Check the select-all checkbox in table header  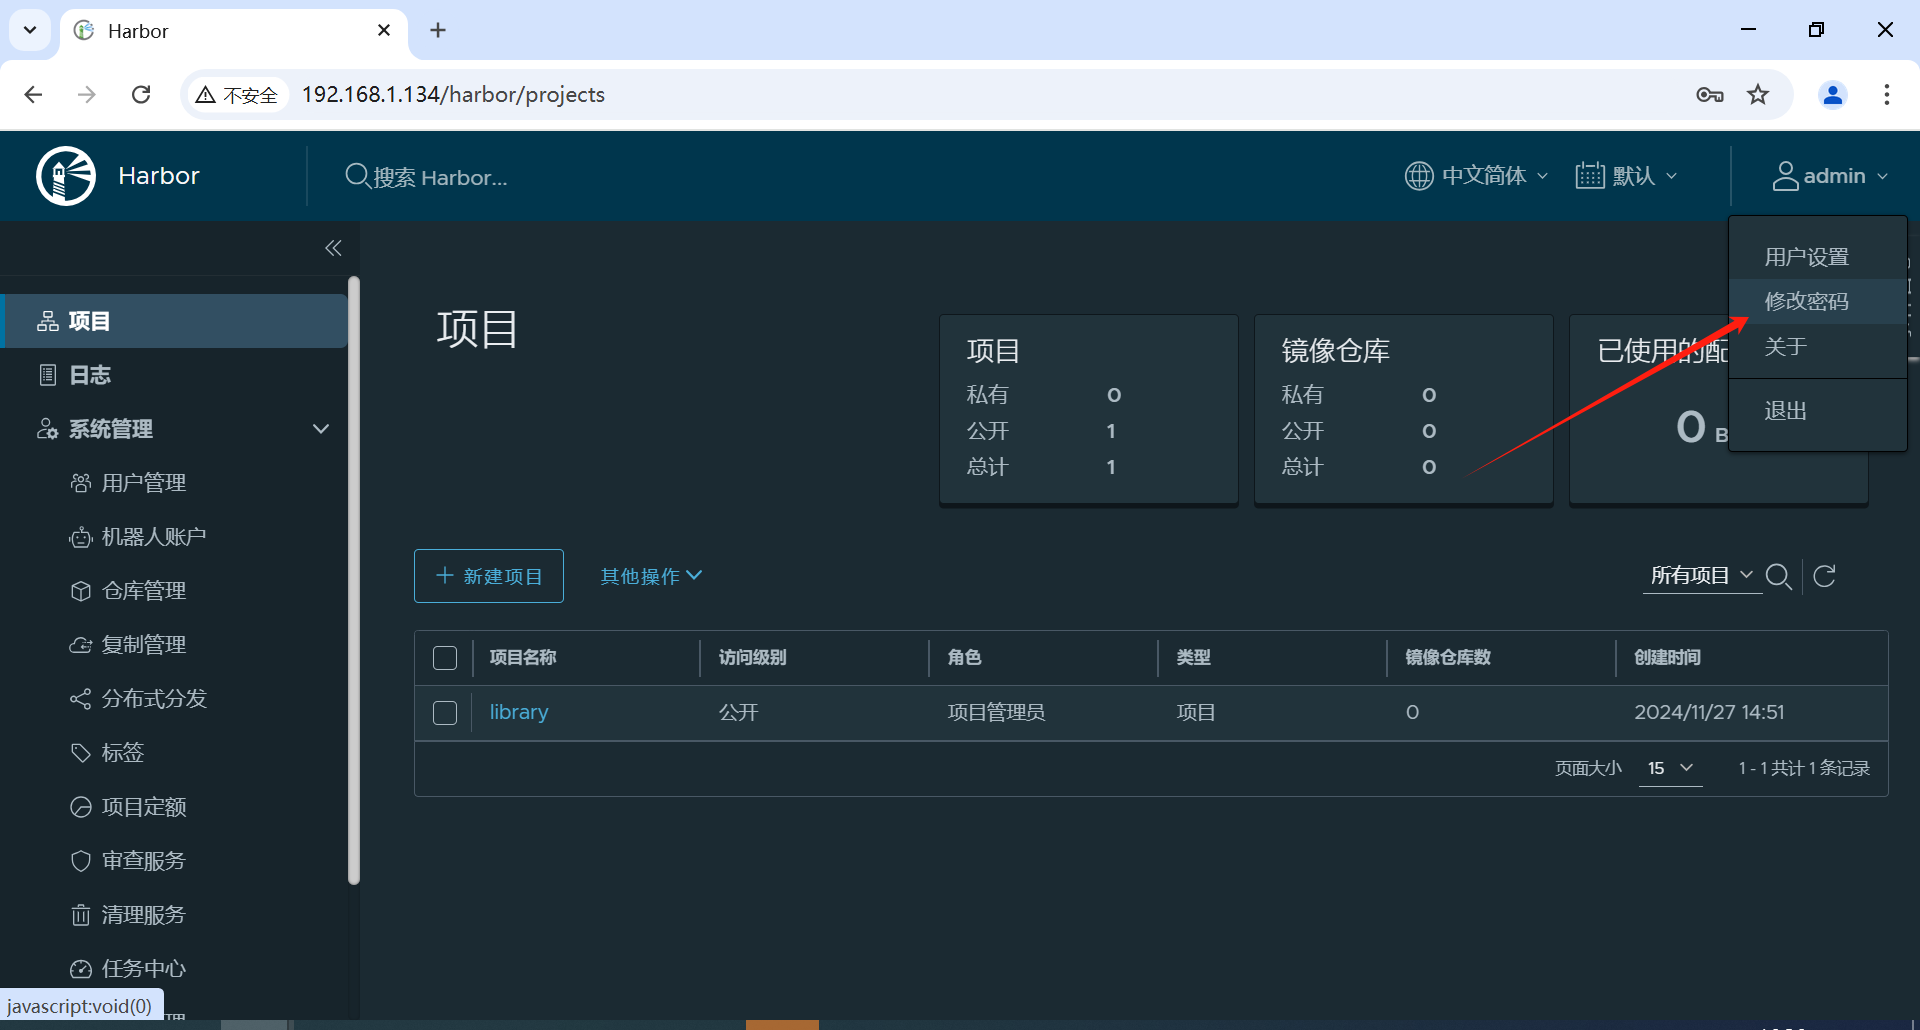(x=445, y=658)
